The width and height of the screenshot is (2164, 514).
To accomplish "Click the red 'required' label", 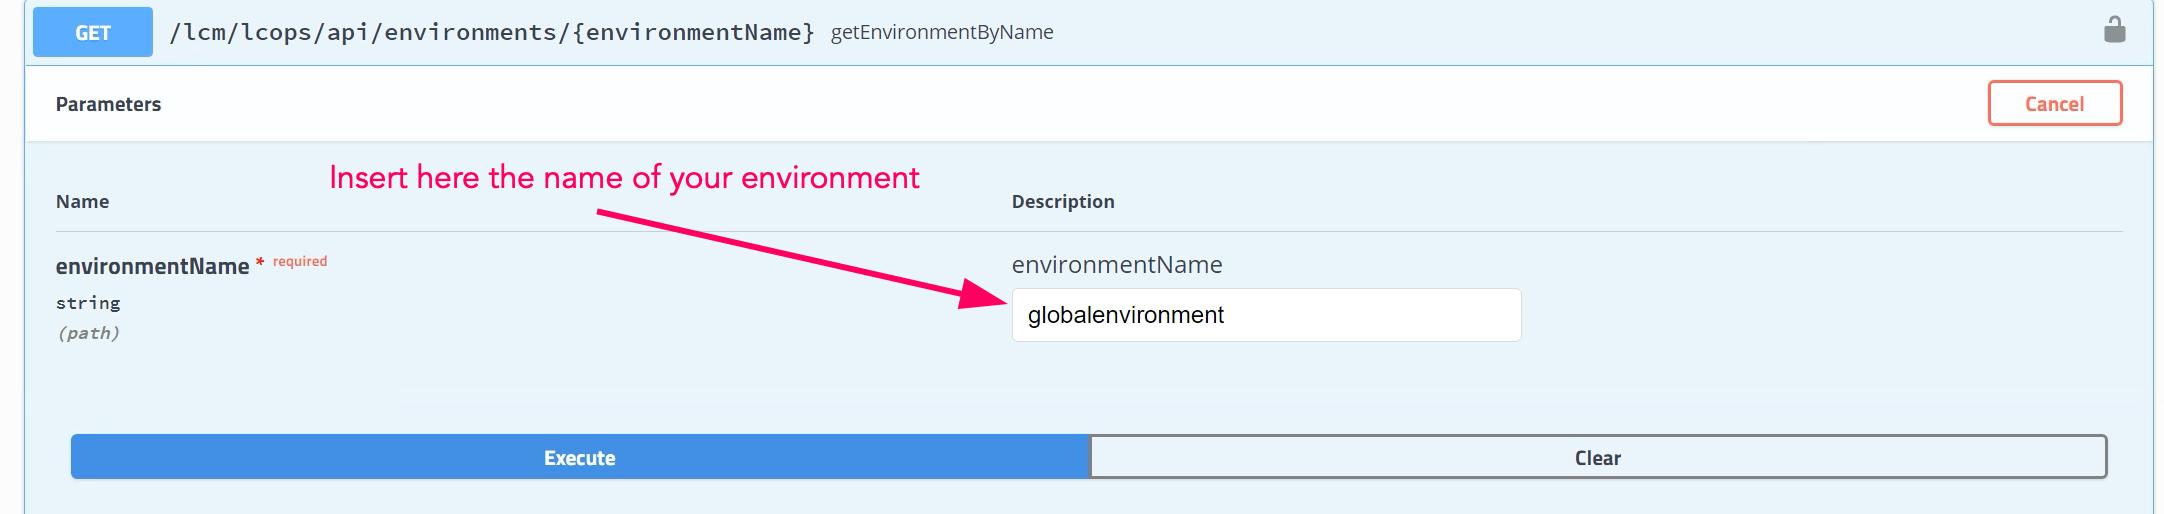I will tap(300, 261).
